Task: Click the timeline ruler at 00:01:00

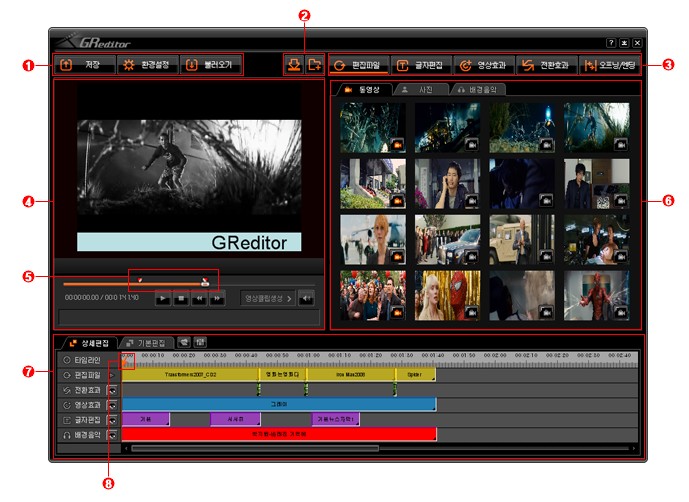Action: tap(308, 355)
